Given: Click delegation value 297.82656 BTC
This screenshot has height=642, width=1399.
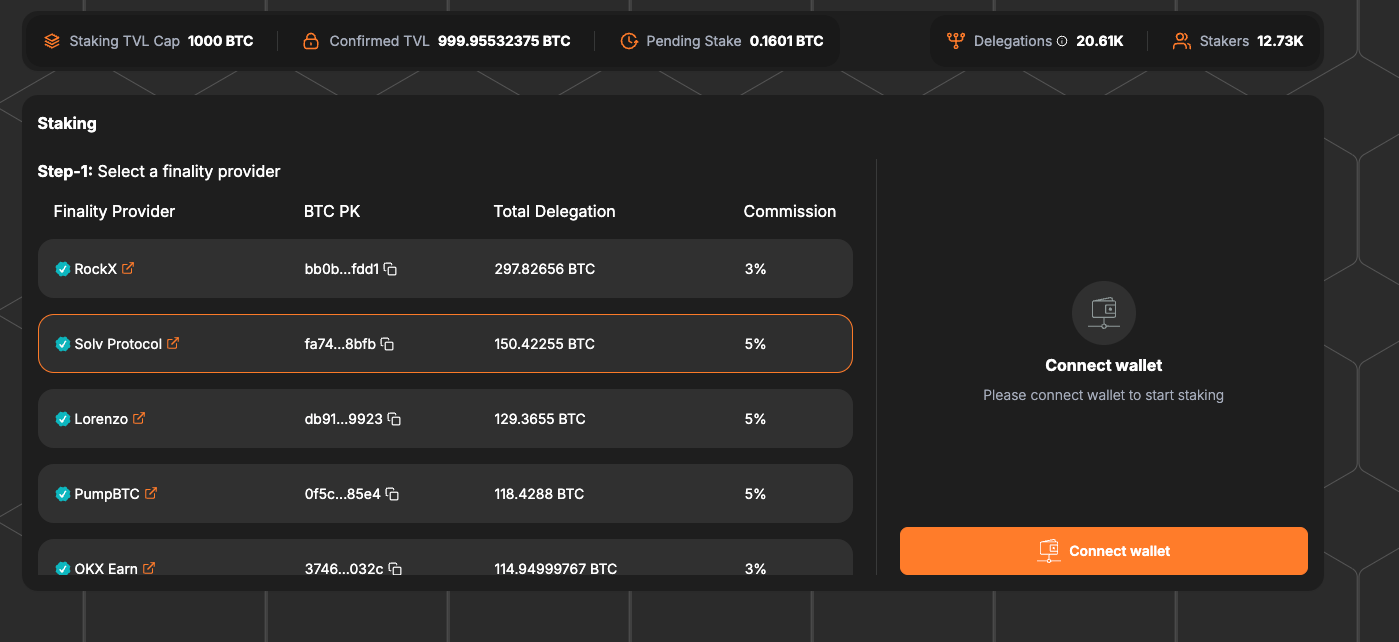Looking at the screenshot, I should [x=545, y=269].
